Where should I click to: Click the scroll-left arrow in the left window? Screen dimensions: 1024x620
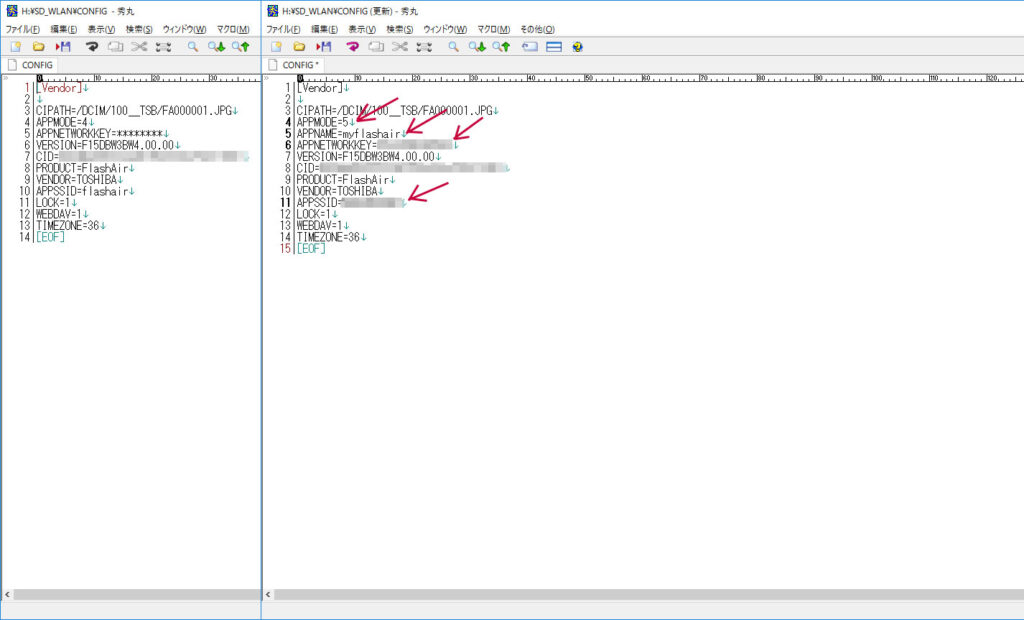point(7,595)
